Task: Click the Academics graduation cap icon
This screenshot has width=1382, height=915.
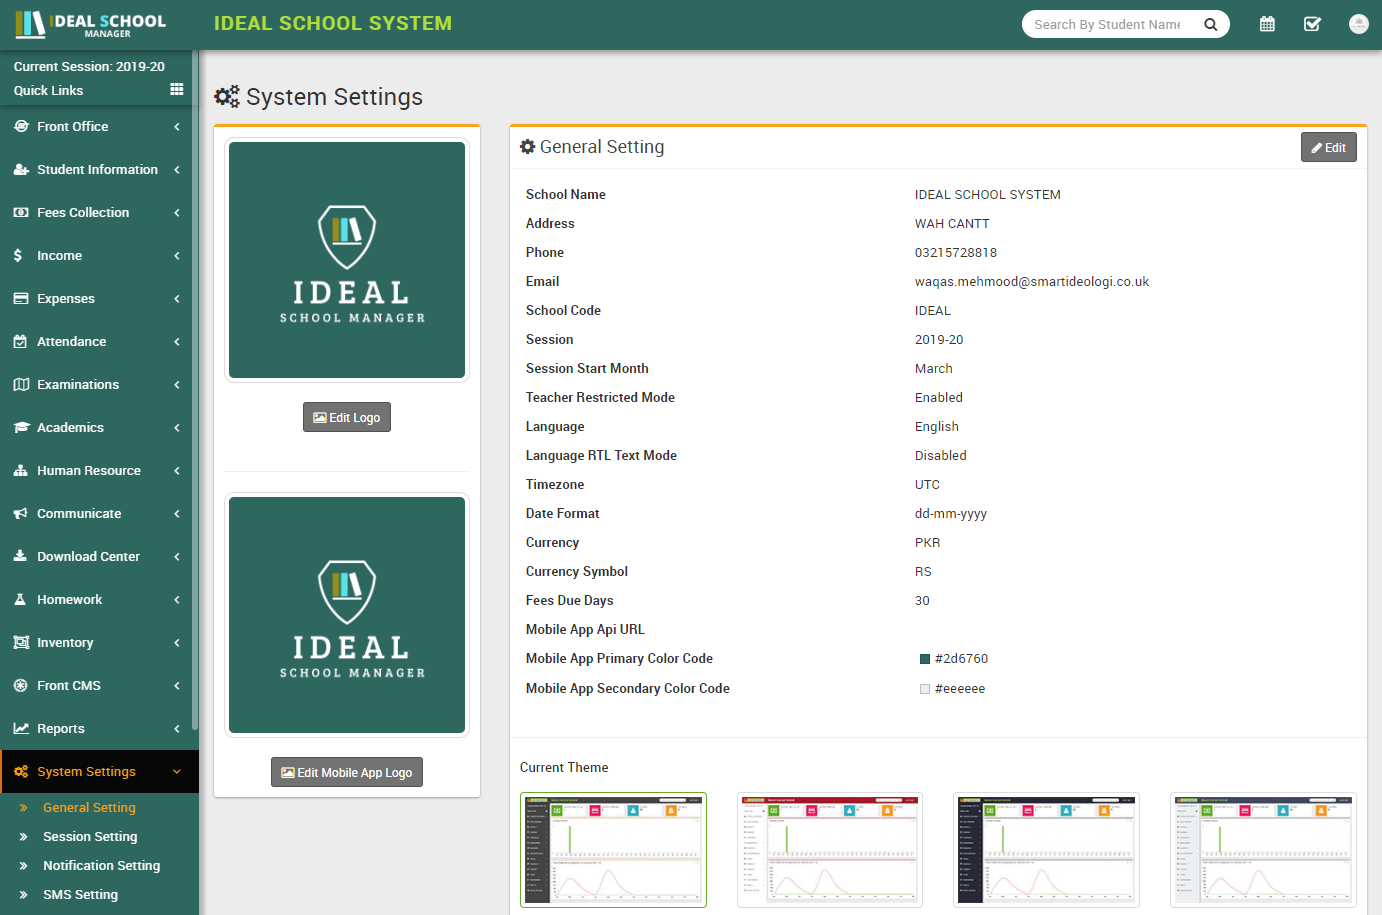Action: click(x=21, y=427)
